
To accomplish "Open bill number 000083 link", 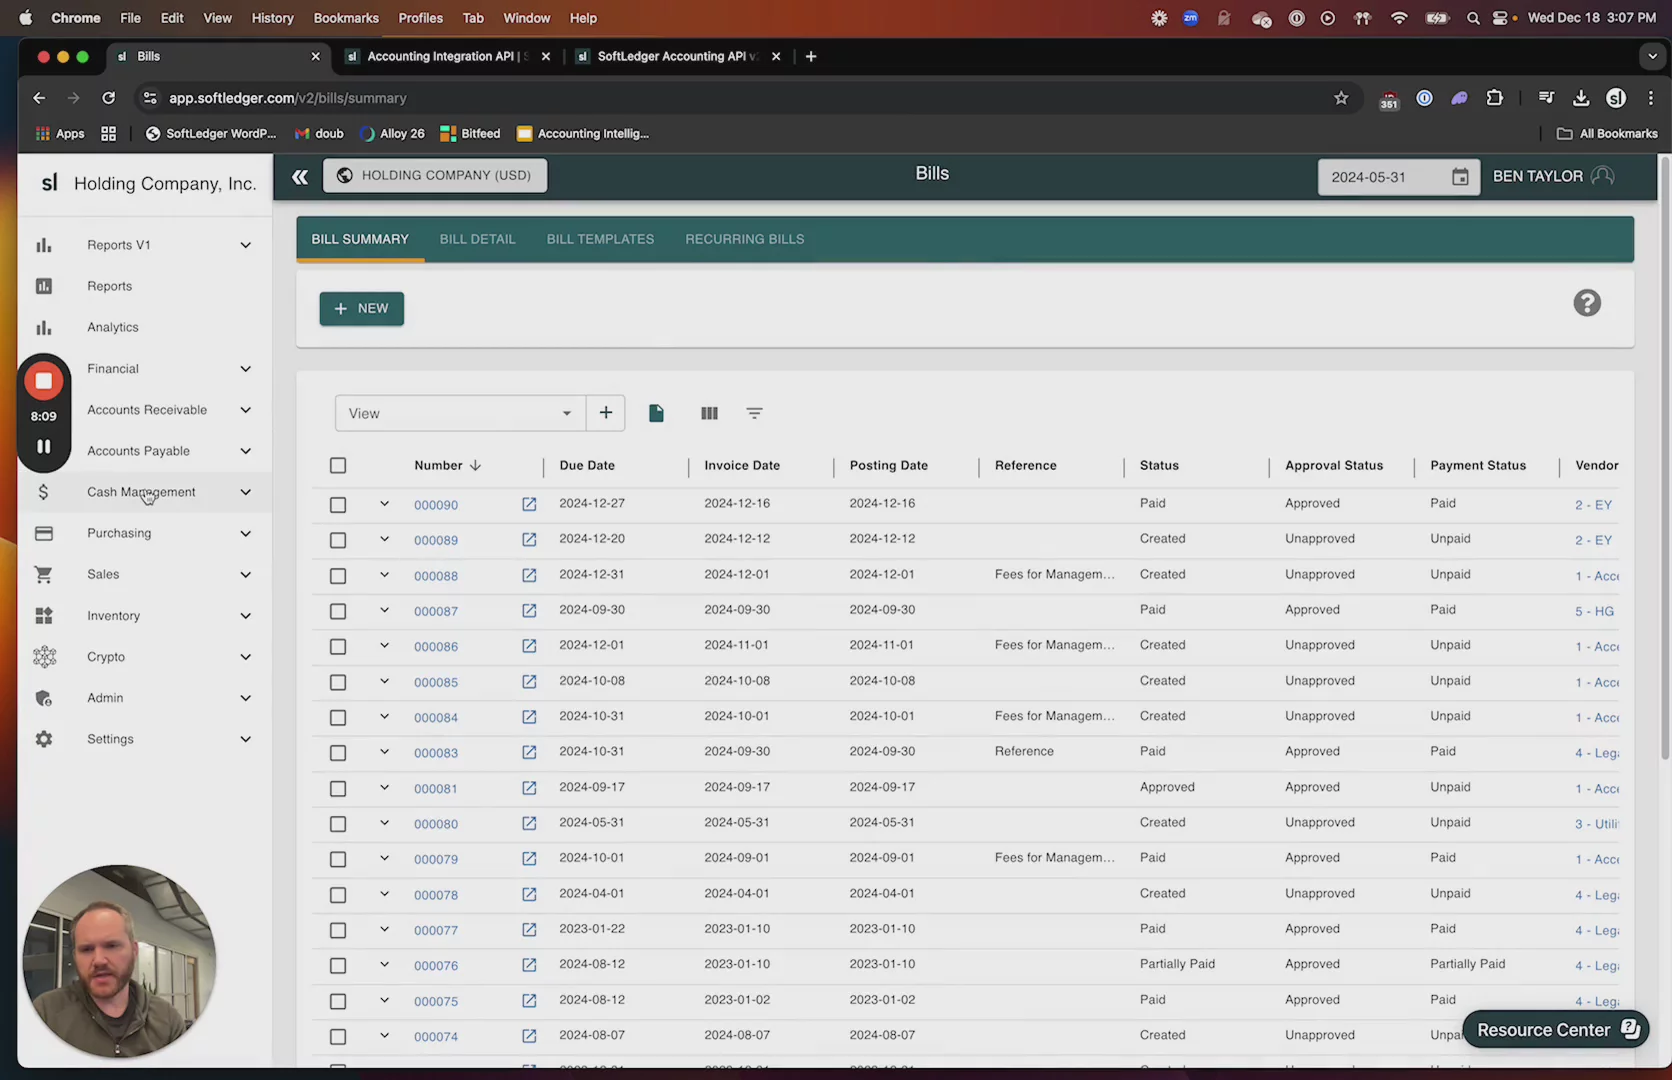I will click(436, 753).
